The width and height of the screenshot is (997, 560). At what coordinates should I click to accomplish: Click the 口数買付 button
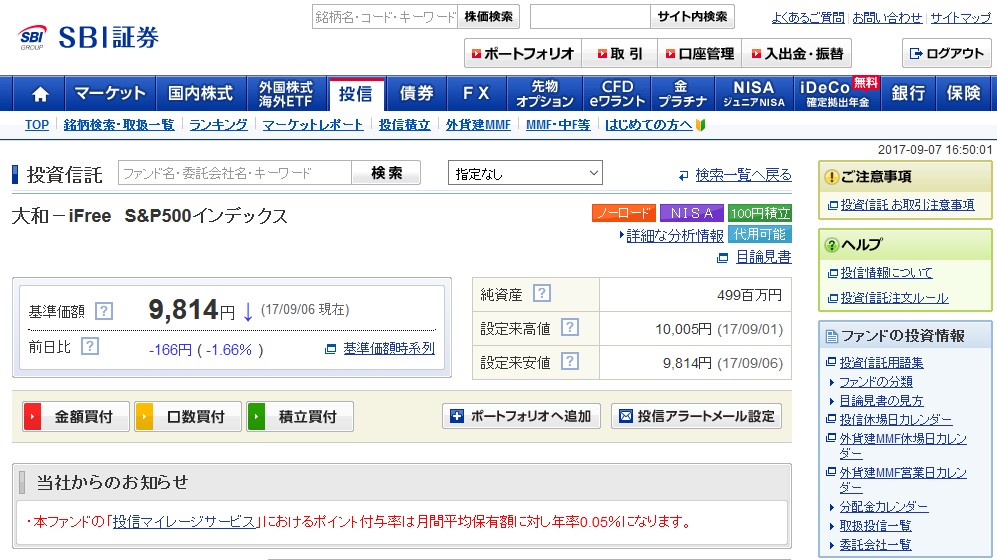(188, 417)
